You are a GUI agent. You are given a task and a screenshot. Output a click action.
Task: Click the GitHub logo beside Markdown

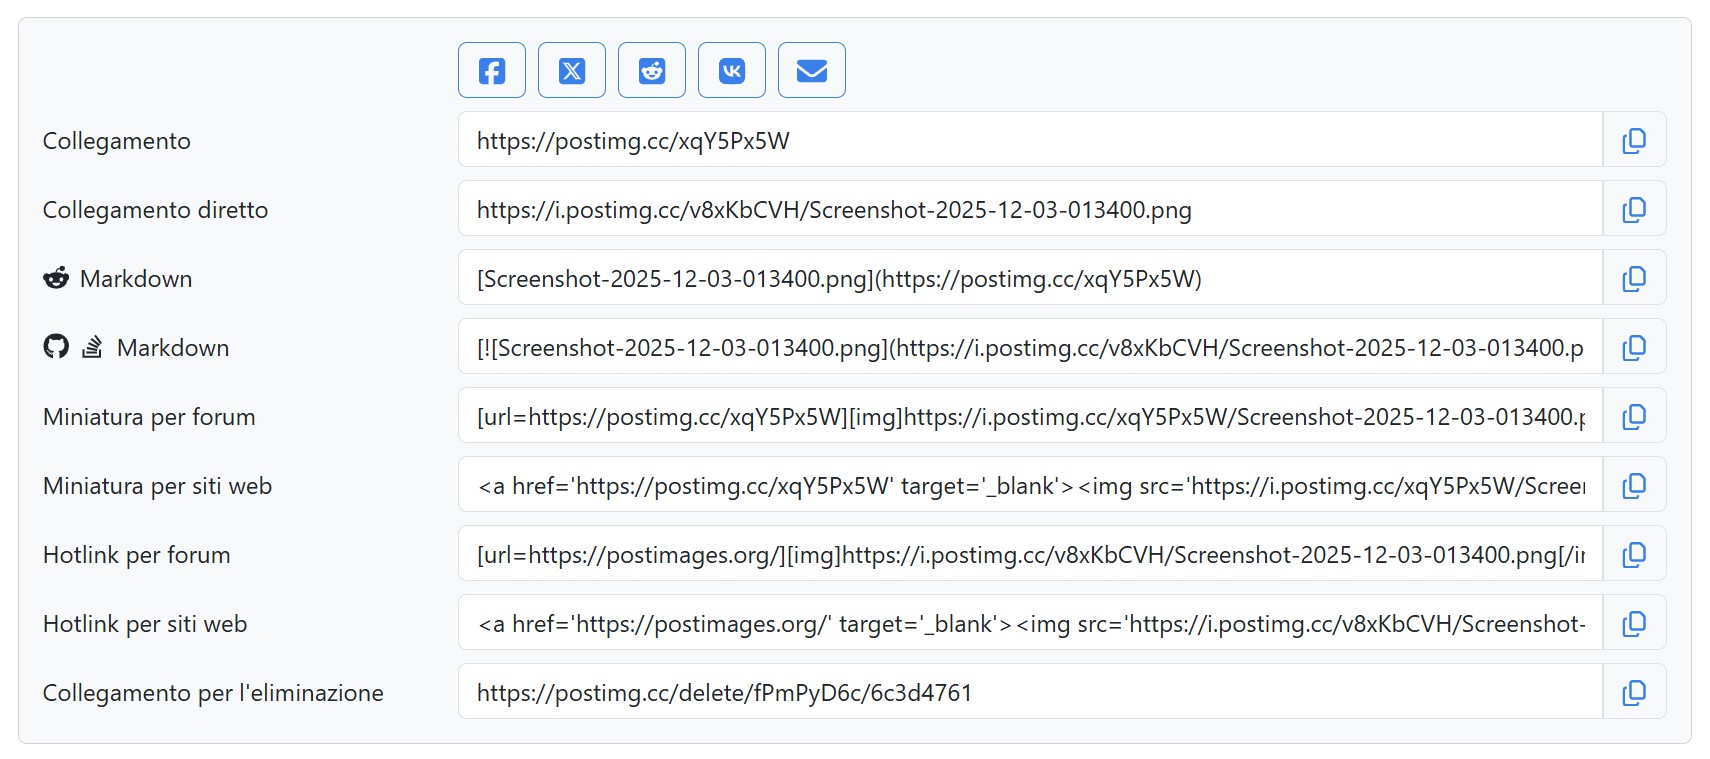56,347
